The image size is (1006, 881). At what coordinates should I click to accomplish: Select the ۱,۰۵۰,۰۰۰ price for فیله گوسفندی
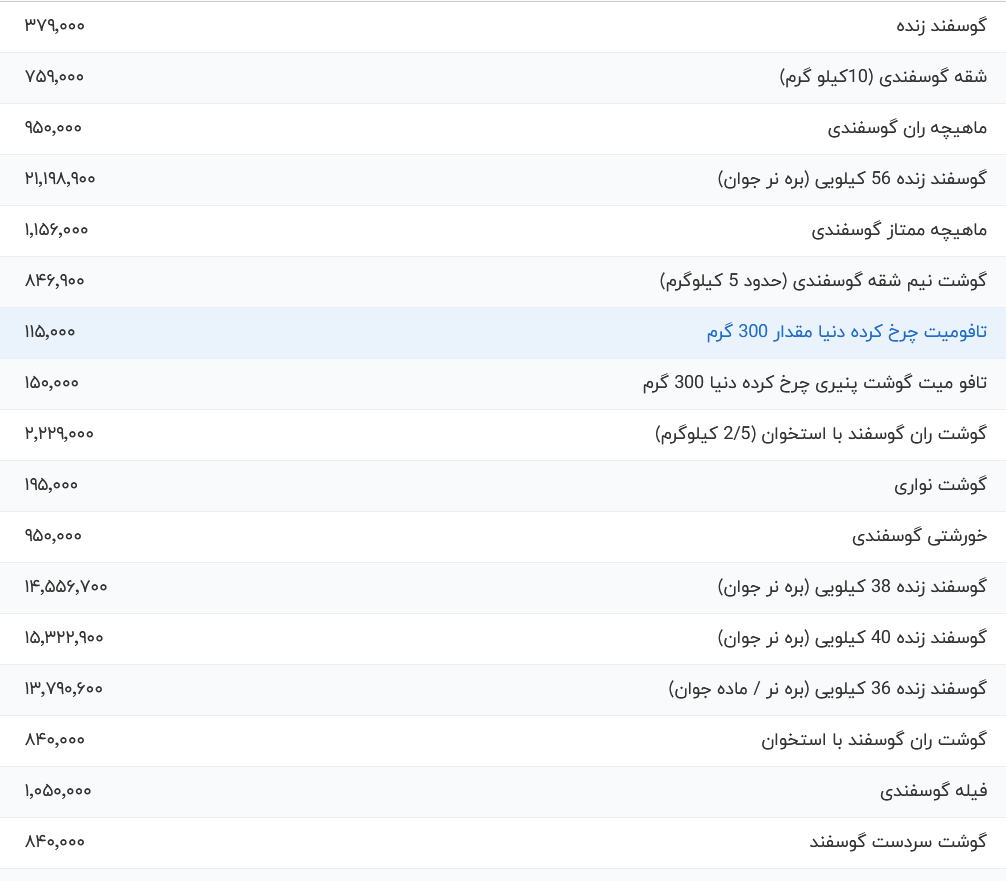(x=58, y=791)
